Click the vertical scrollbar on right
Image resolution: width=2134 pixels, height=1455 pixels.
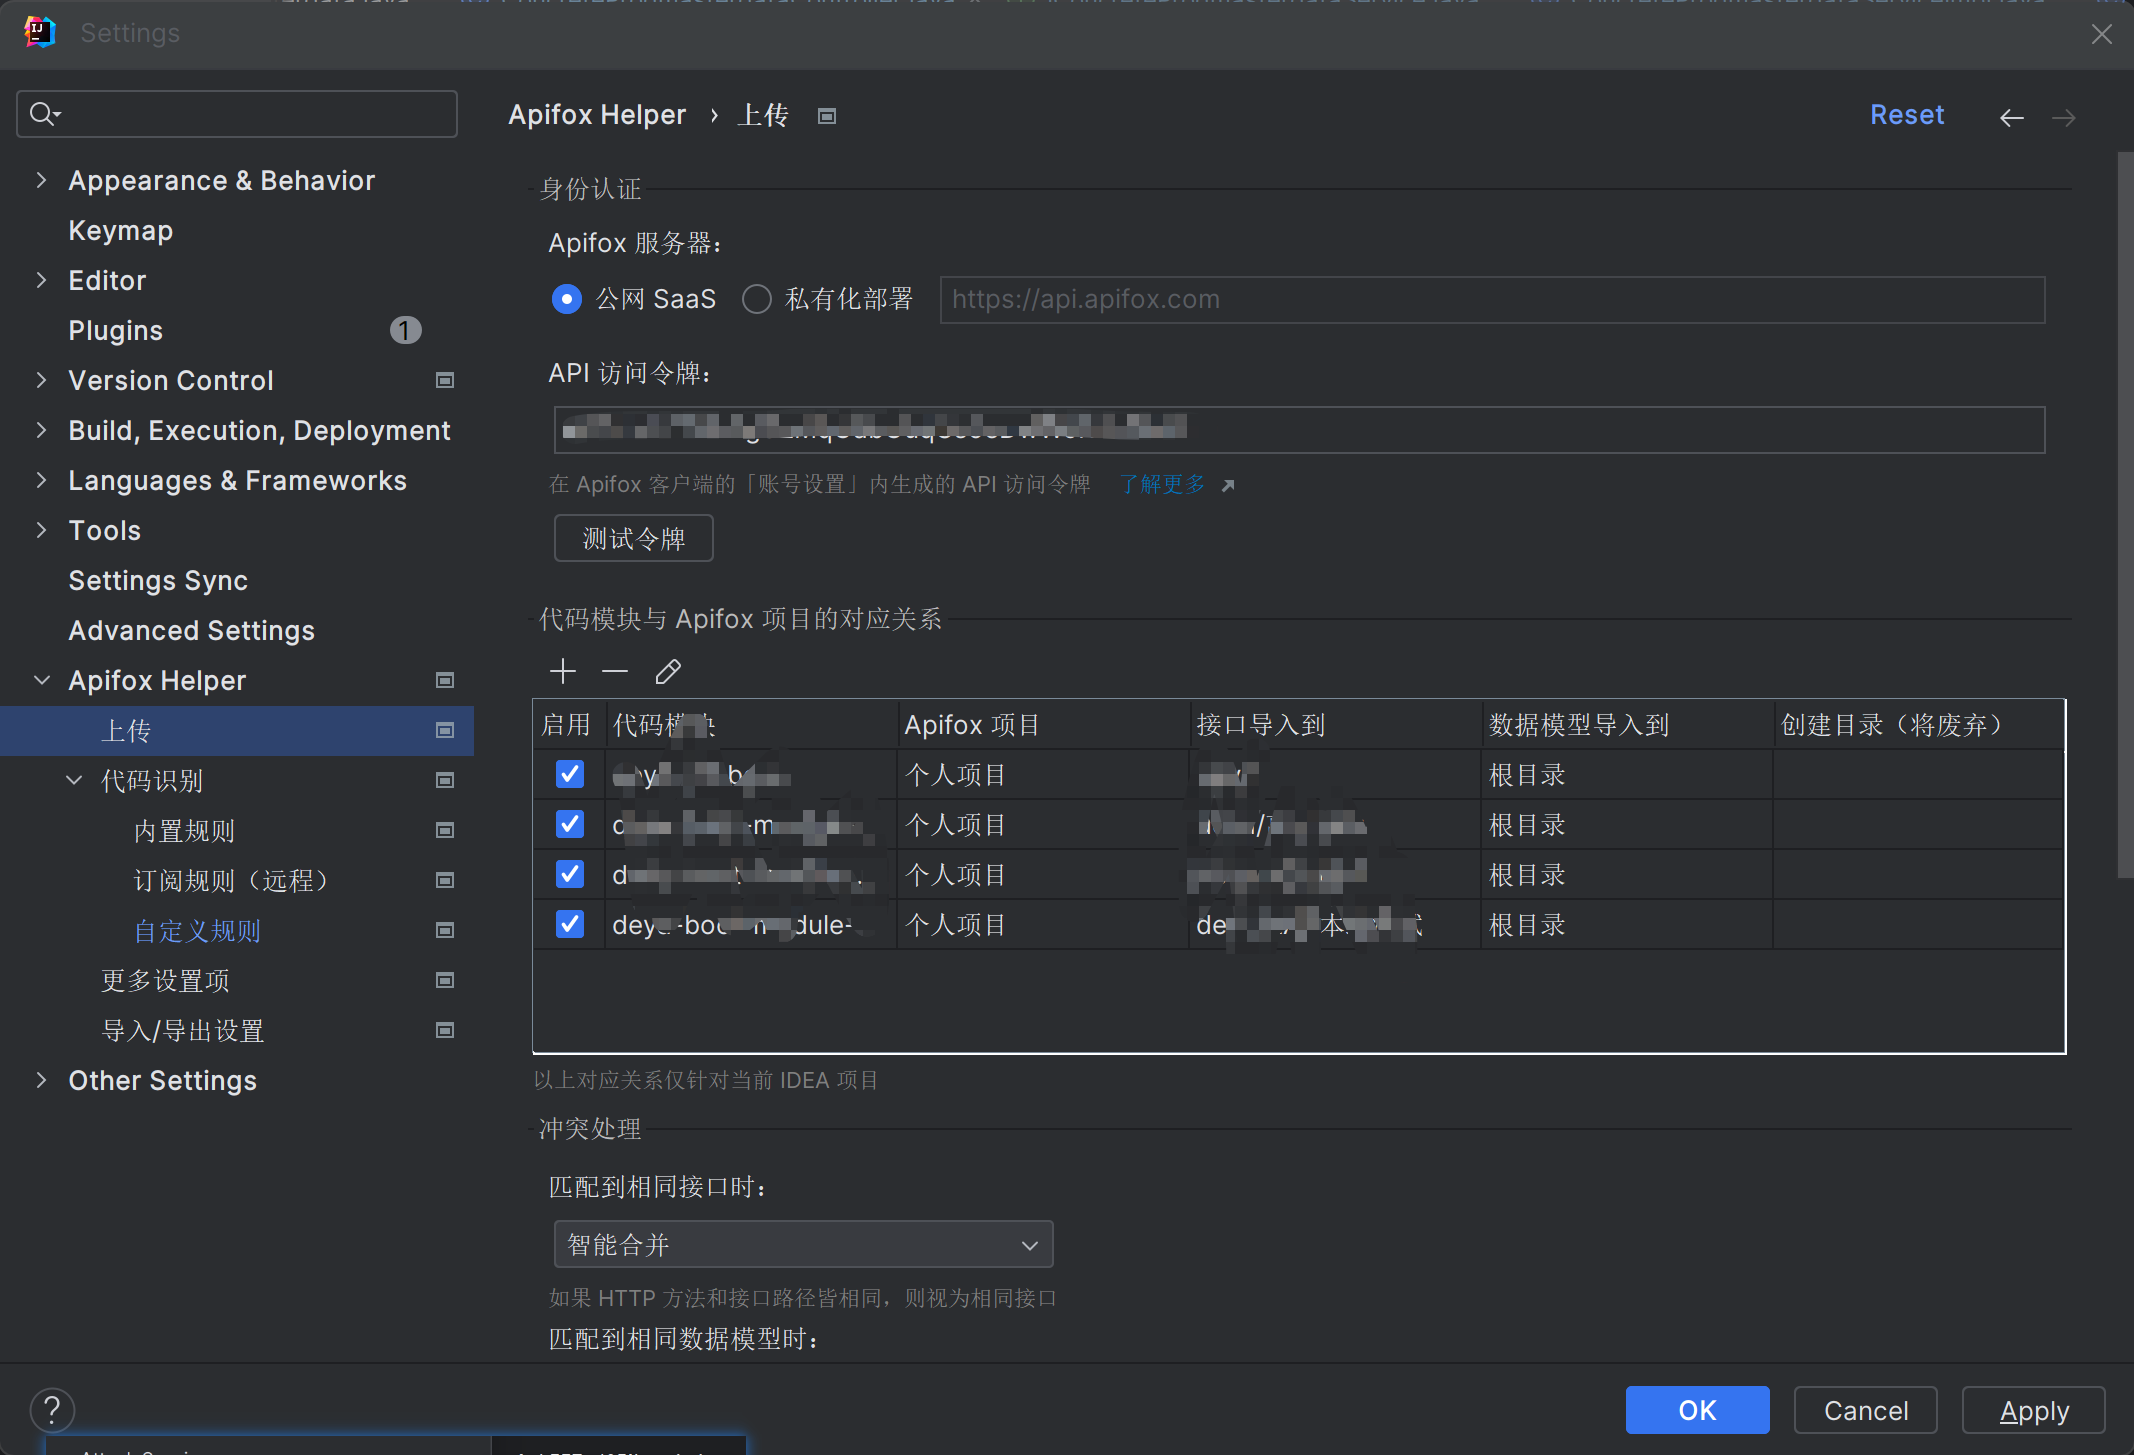(2124, 514)
